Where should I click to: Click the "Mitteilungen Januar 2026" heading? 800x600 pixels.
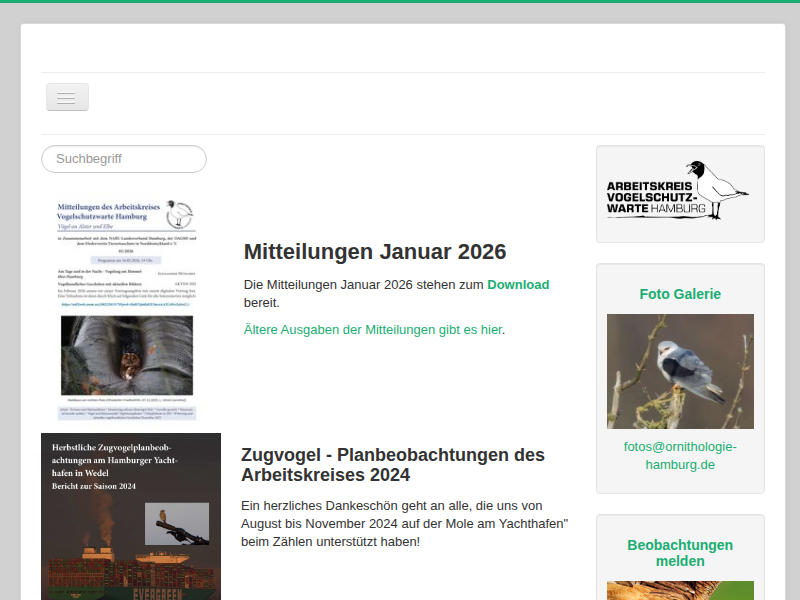[375, 251]
